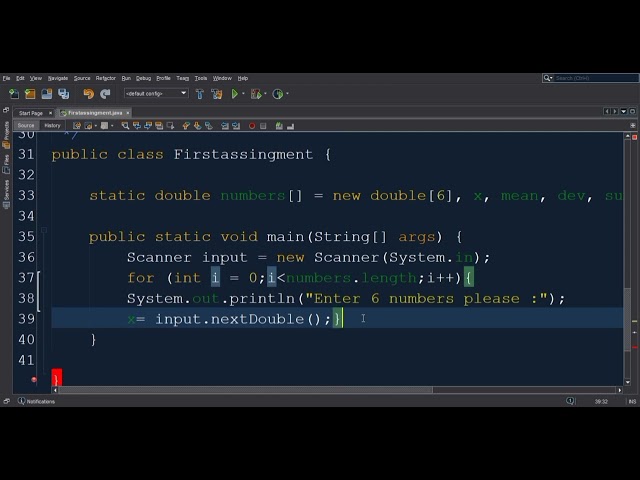Click the Comment editor toolbar icon

coord(279,126)
